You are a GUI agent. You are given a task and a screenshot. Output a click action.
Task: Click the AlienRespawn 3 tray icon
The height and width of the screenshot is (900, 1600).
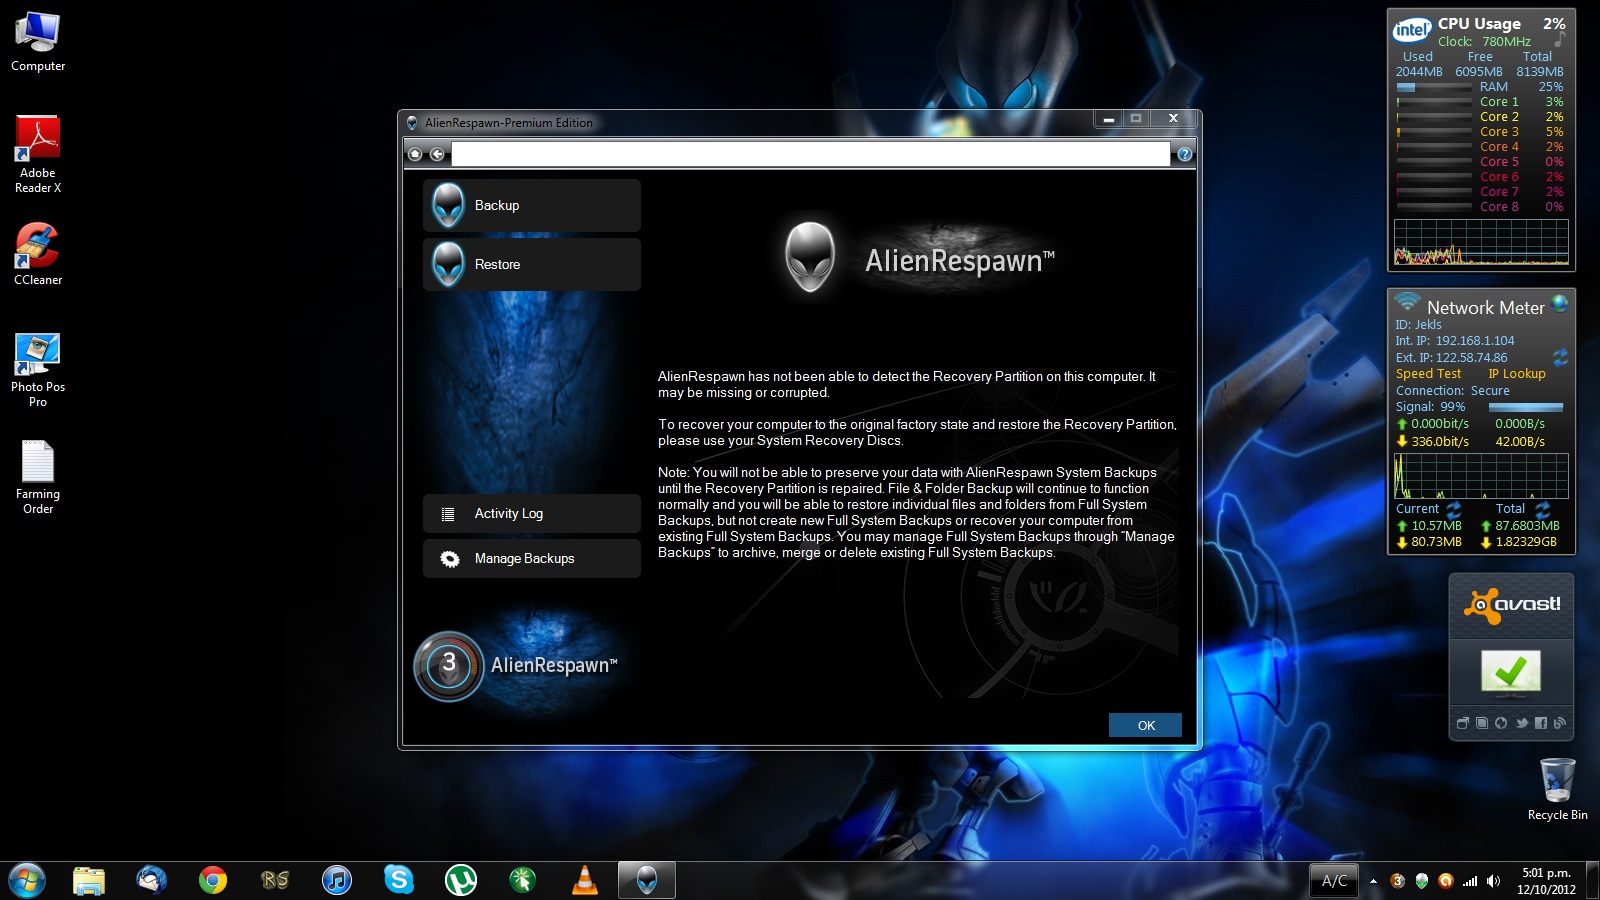1398,881
